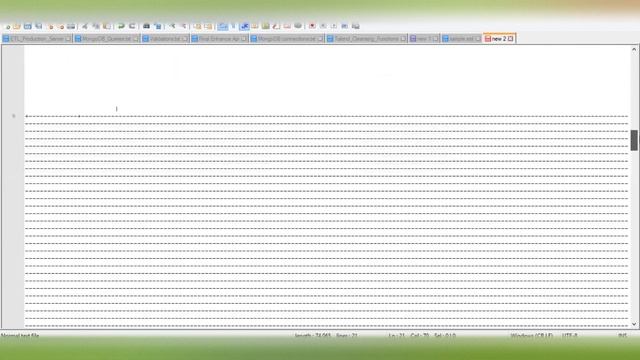Screen dimensions: 640x360
Task: Cut the selection with the scissors icon
Action: [85, 27]
